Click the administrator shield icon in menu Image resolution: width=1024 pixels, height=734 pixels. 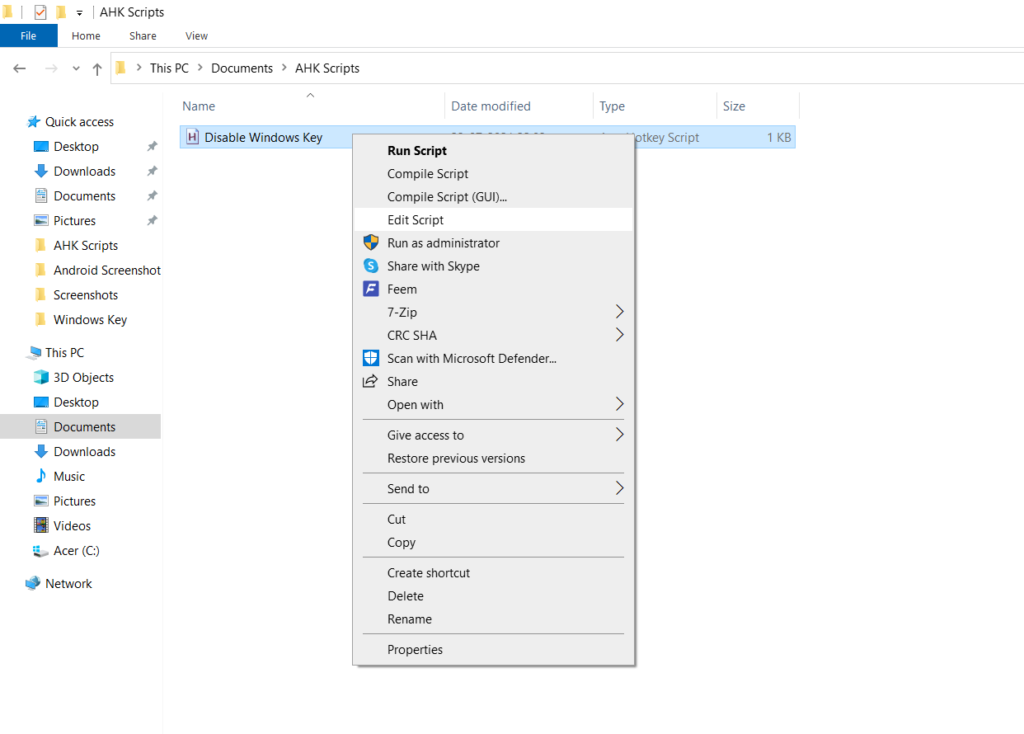(371, 243)
